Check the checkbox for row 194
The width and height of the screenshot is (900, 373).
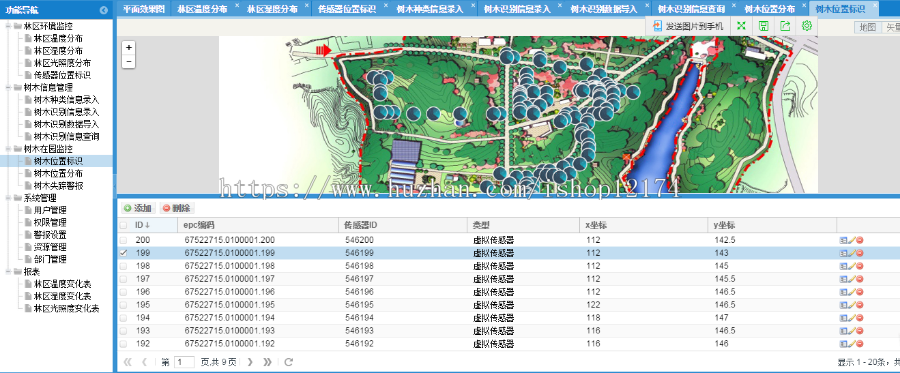pos(123,318)
